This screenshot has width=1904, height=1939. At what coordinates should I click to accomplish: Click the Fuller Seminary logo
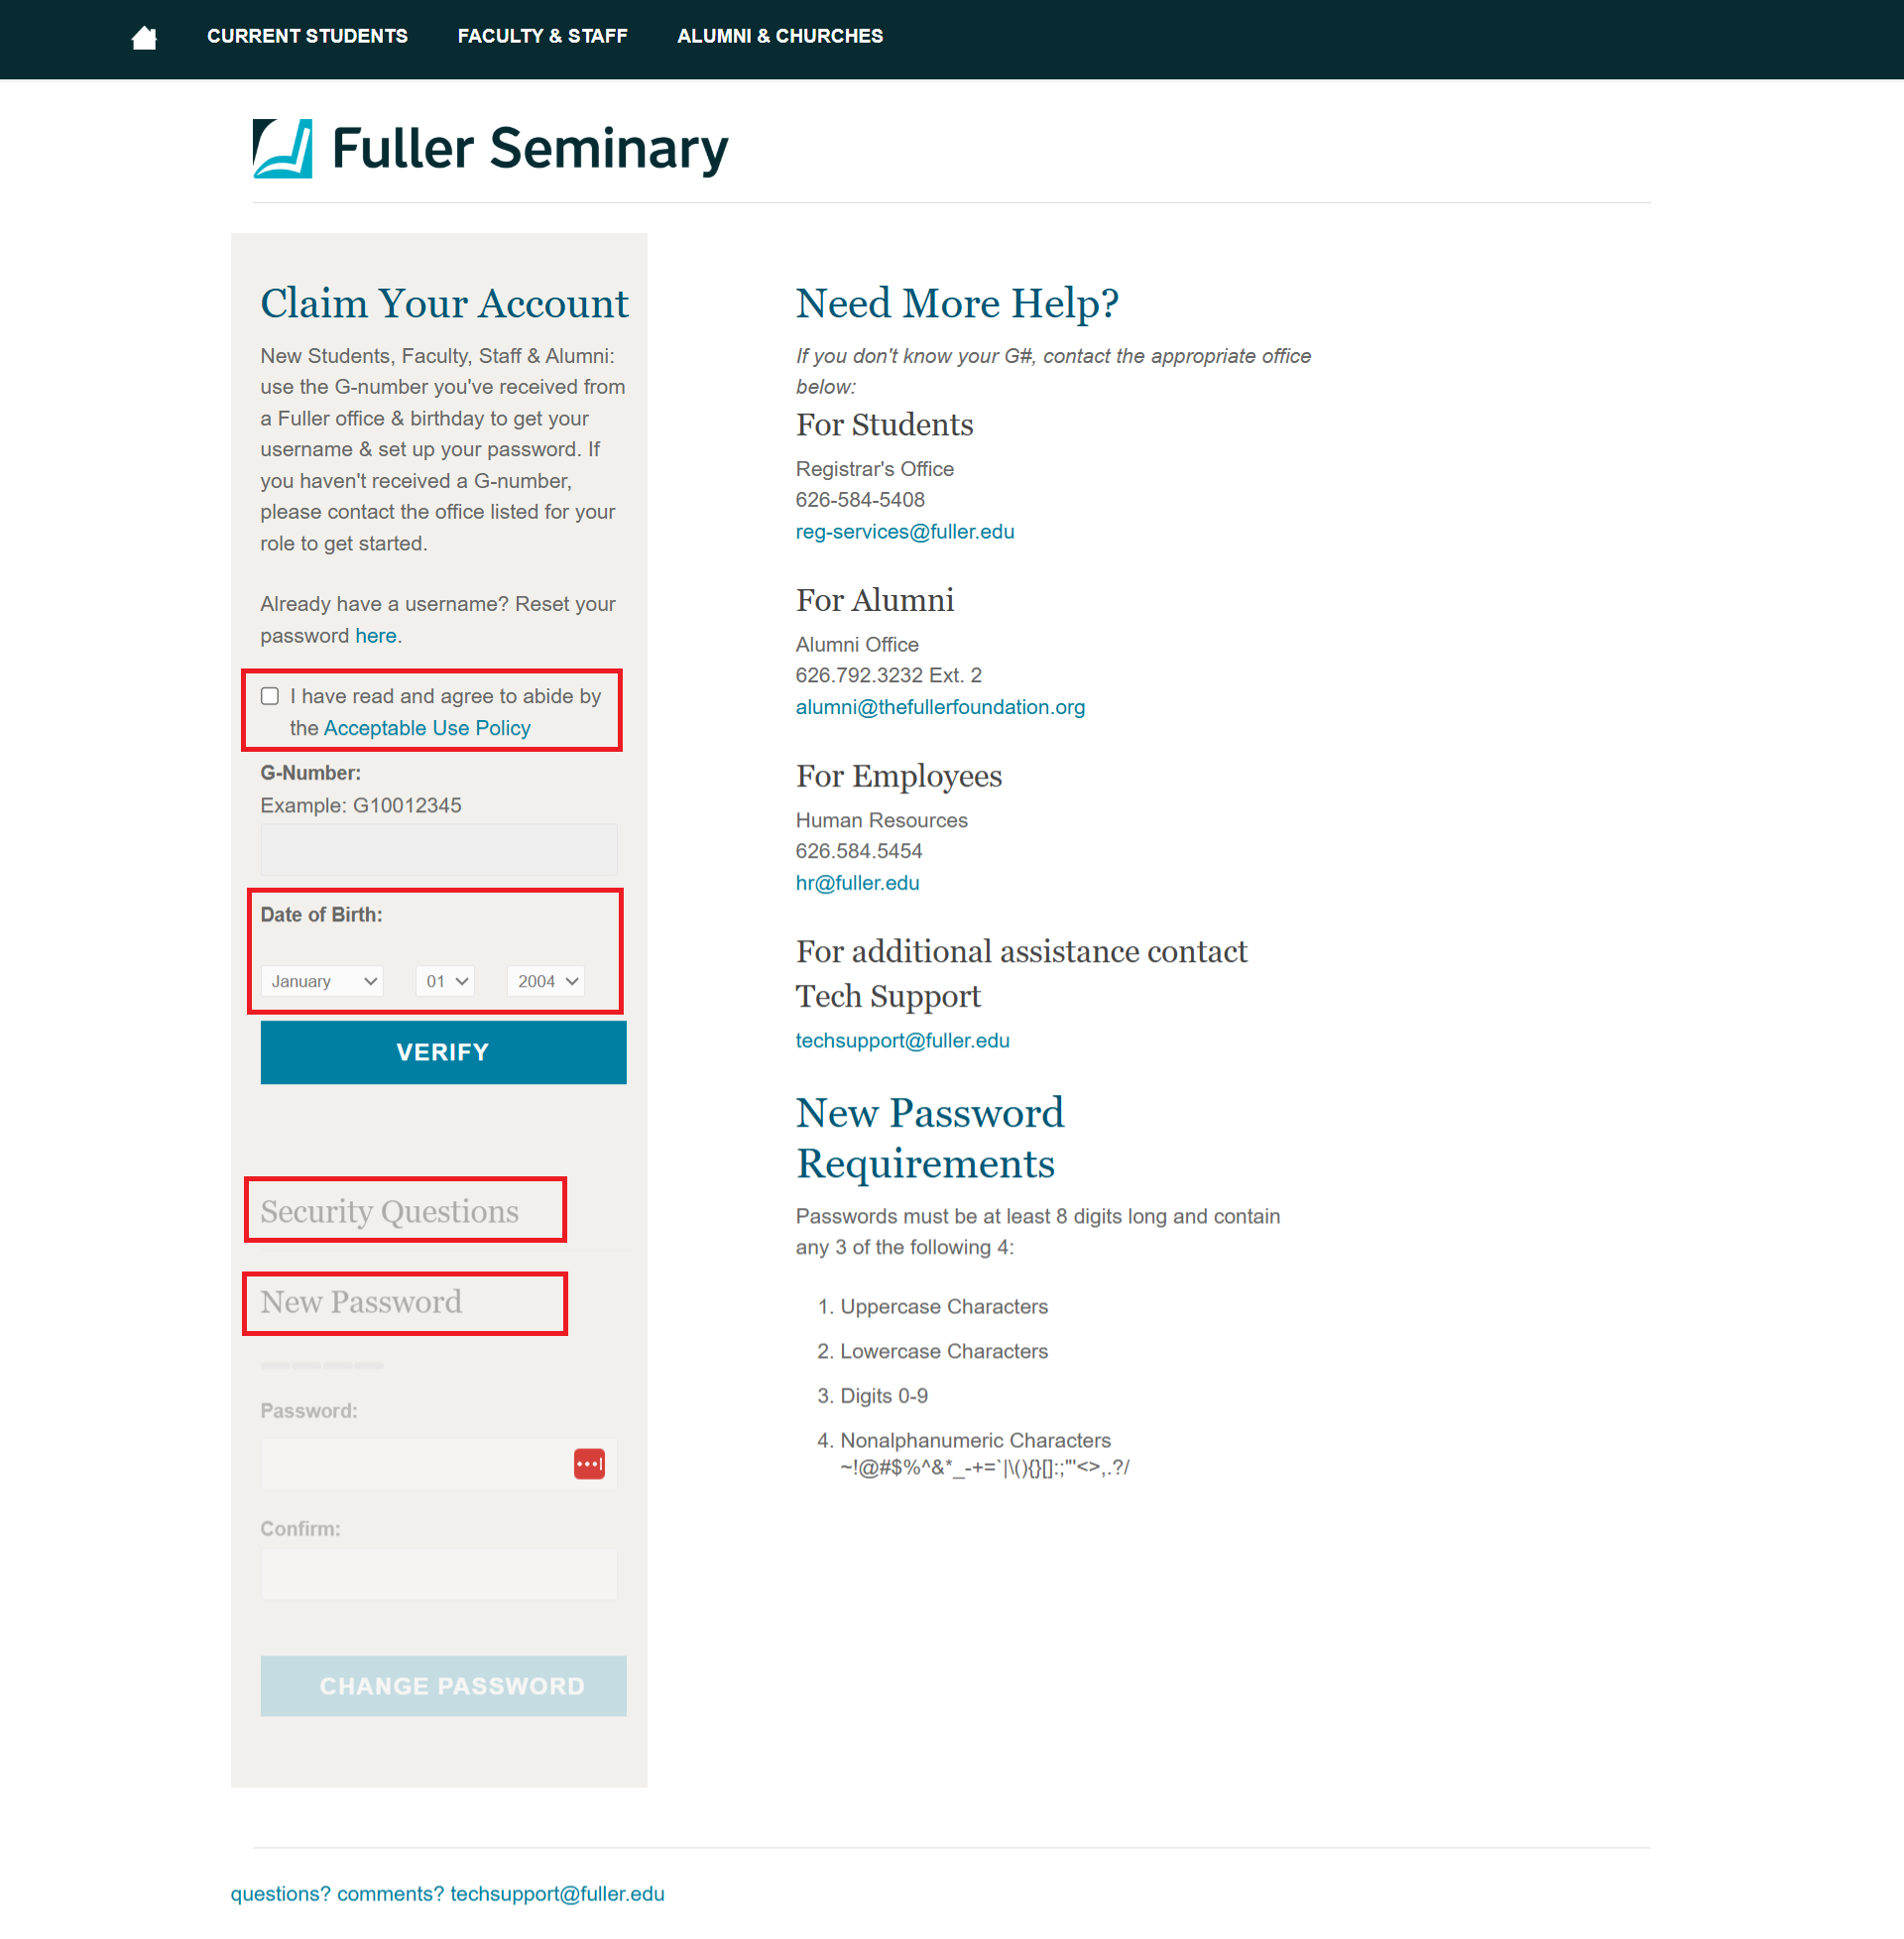(490, 149)
